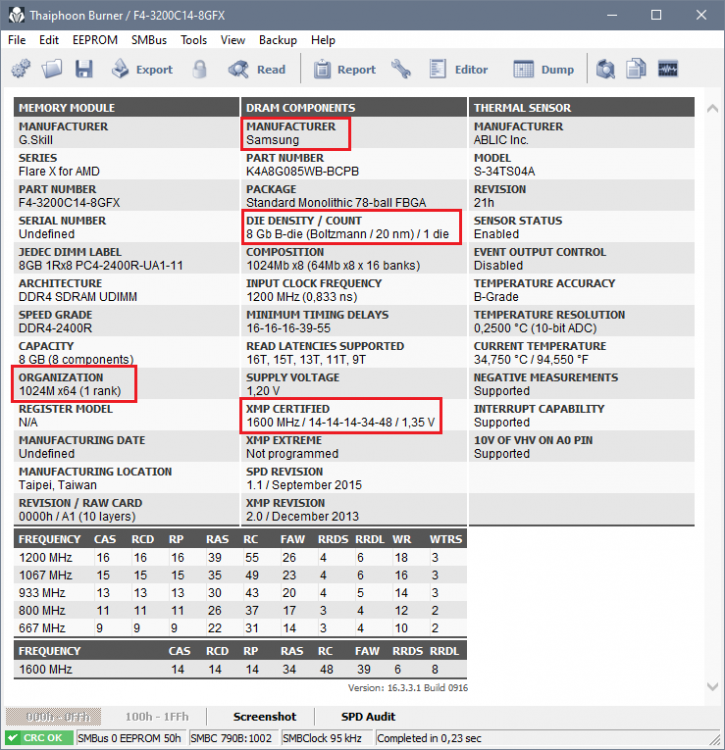Click the SPD Audit button
Screen dimensions: 725x750
tap(368, 717)
